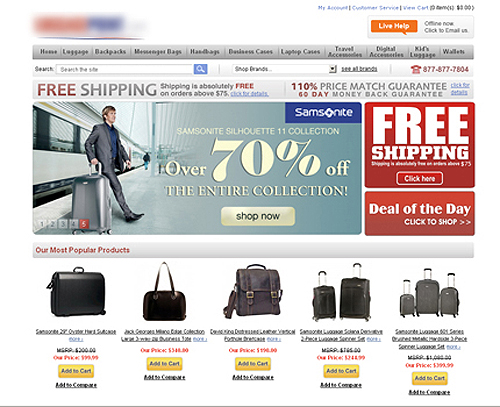Select slide 5 in banner pager
Screen dimensions: 500x407
84,224
